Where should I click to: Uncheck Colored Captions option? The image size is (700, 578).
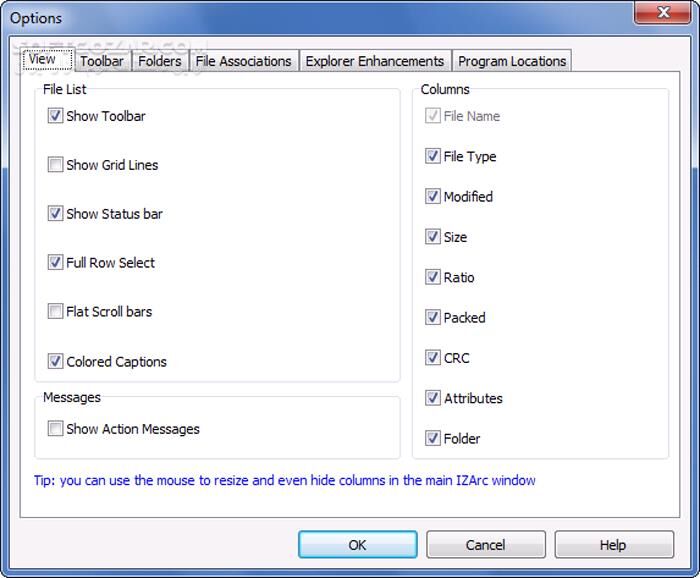click(55, 362)
